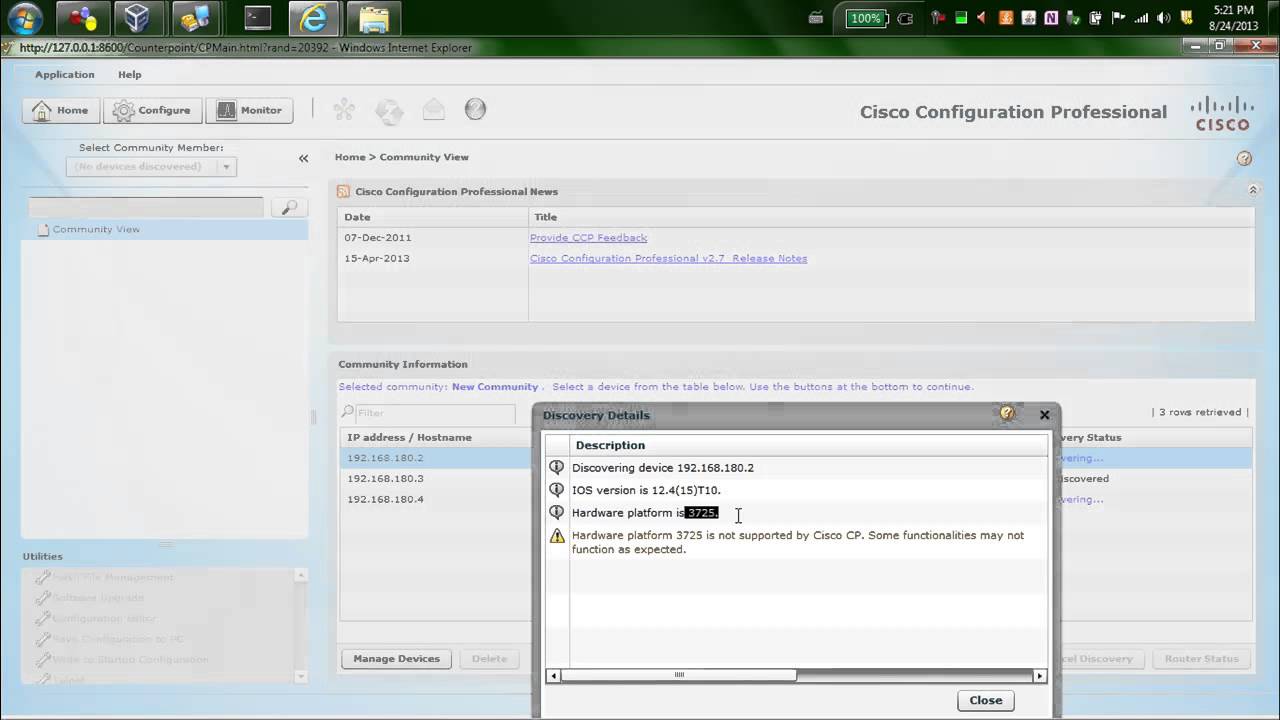The width and height of the screenshot is (1280, 720).
Task: Open VirtualBox from the taskbar
Action: [137, 18]
